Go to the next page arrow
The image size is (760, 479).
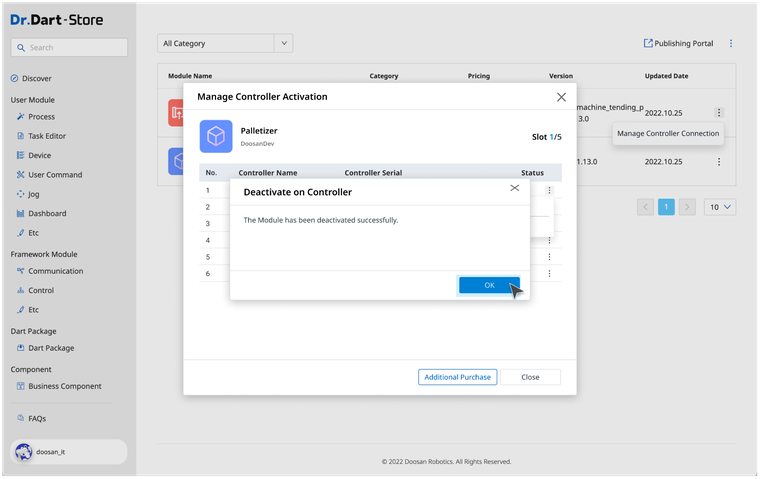[687, 207]
